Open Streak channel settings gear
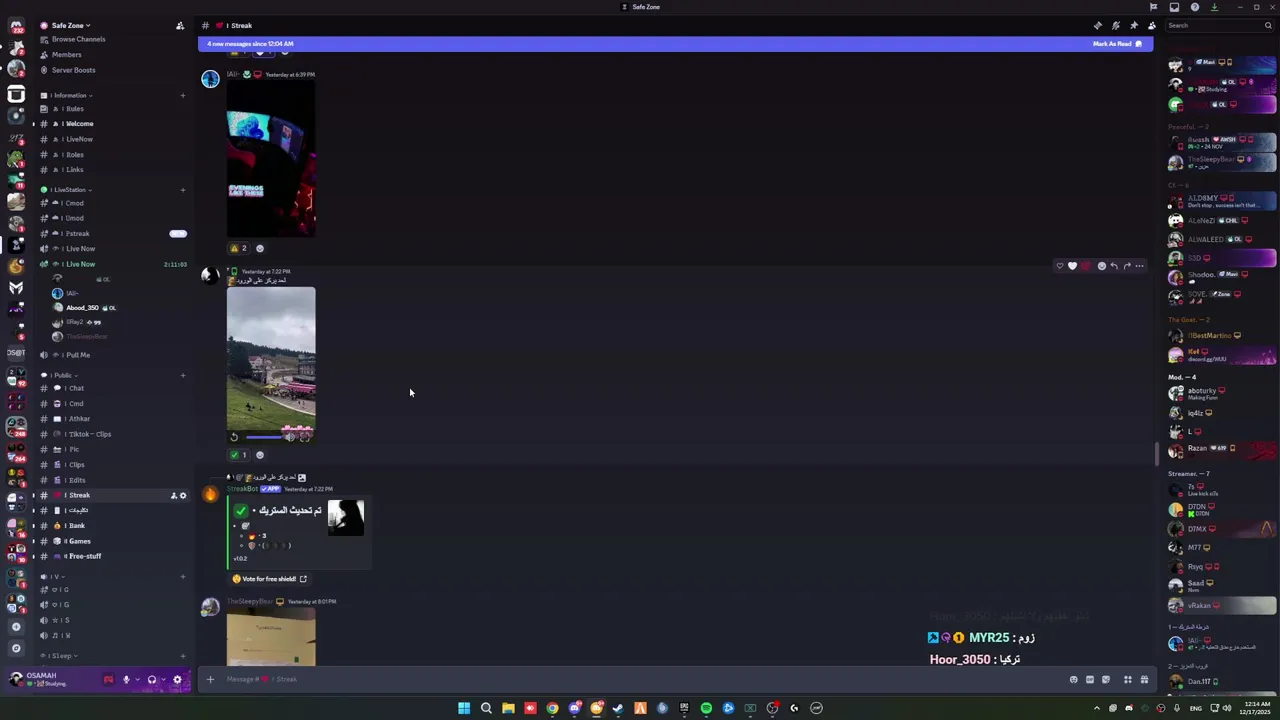1280x720 pixels. click(182, 495)
